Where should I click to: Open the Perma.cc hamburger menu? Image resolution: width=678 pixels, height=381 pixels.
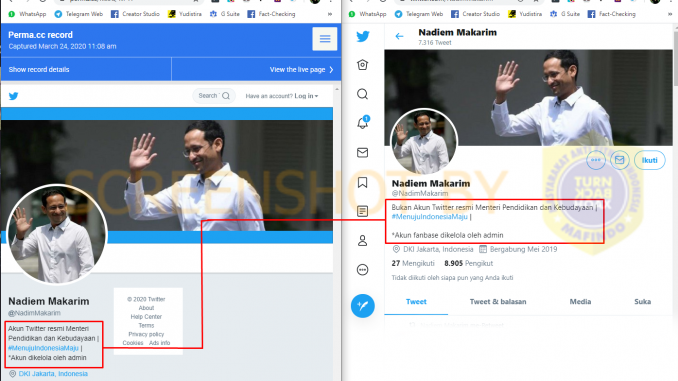[x=325, y=39]
